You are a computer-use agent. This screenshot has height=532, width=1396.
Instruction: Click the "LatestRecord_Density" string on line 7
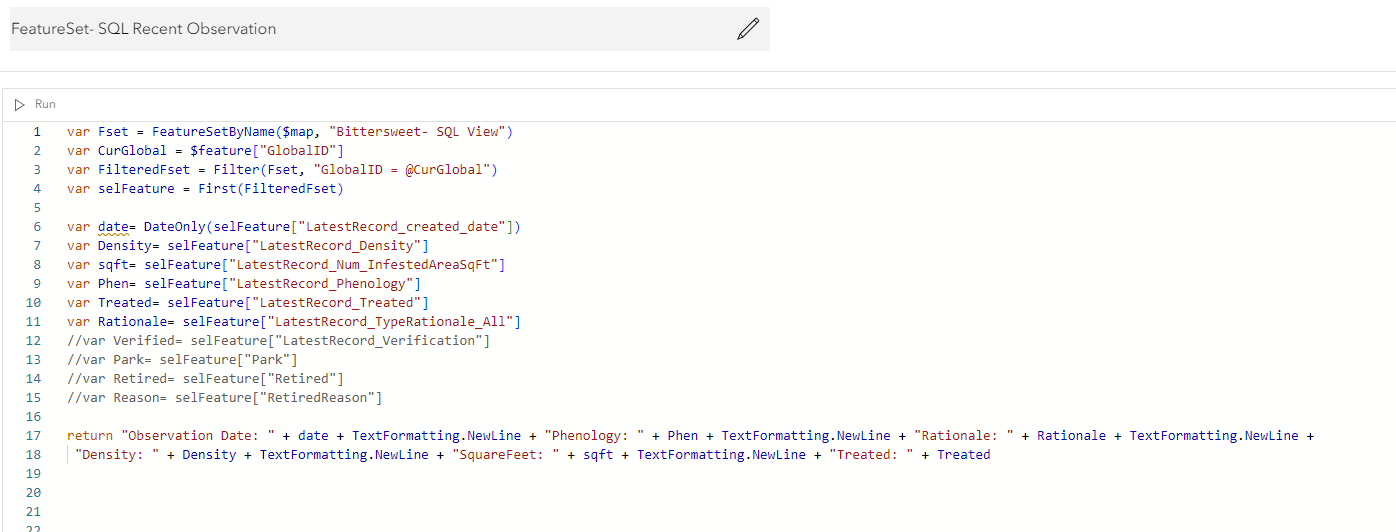328,246
